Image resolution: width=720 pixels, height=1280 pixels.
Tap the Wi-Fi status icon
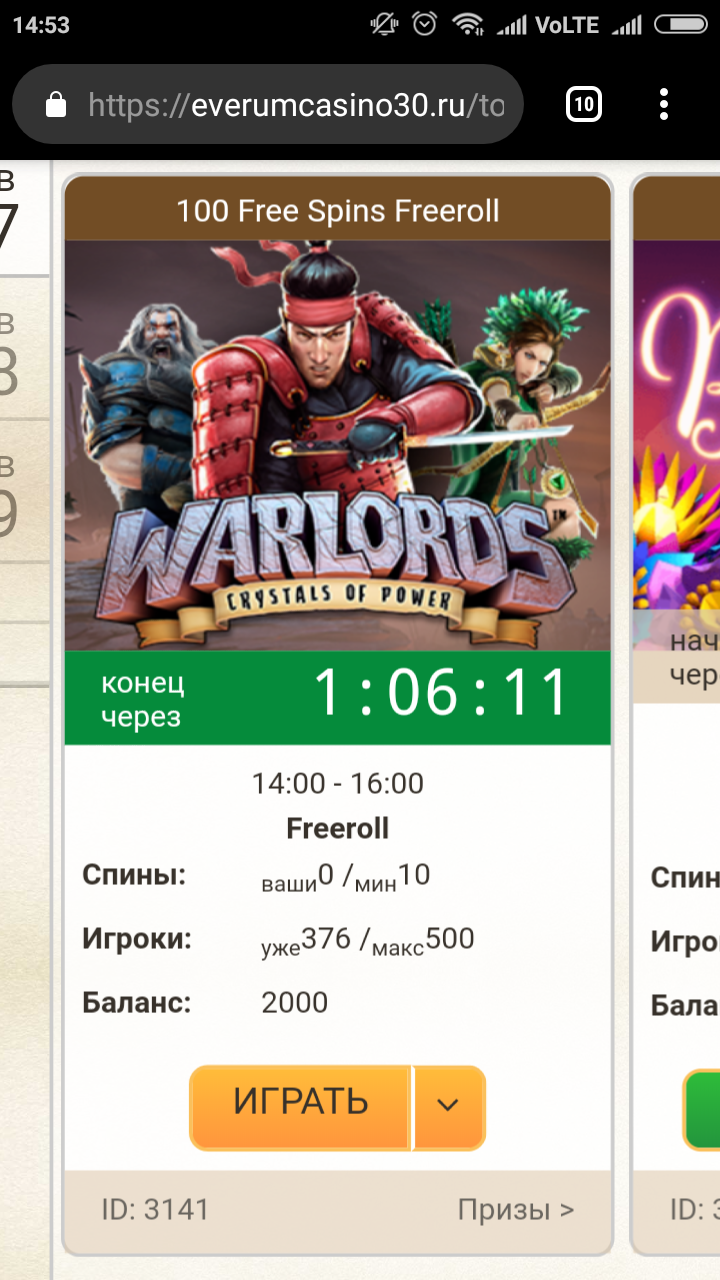pyautogui.click(x=467, y=25)
